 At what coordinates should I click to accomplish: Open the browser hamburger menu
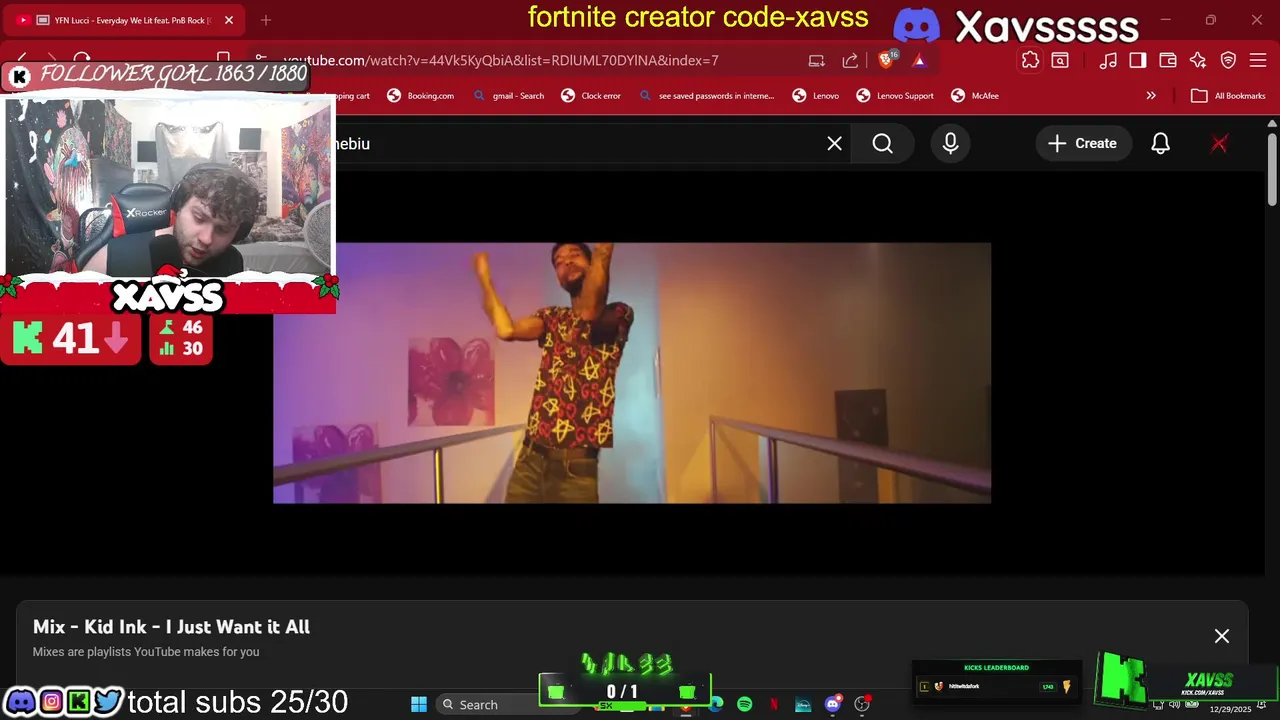pyautogui.click(x=1258, y=60)
